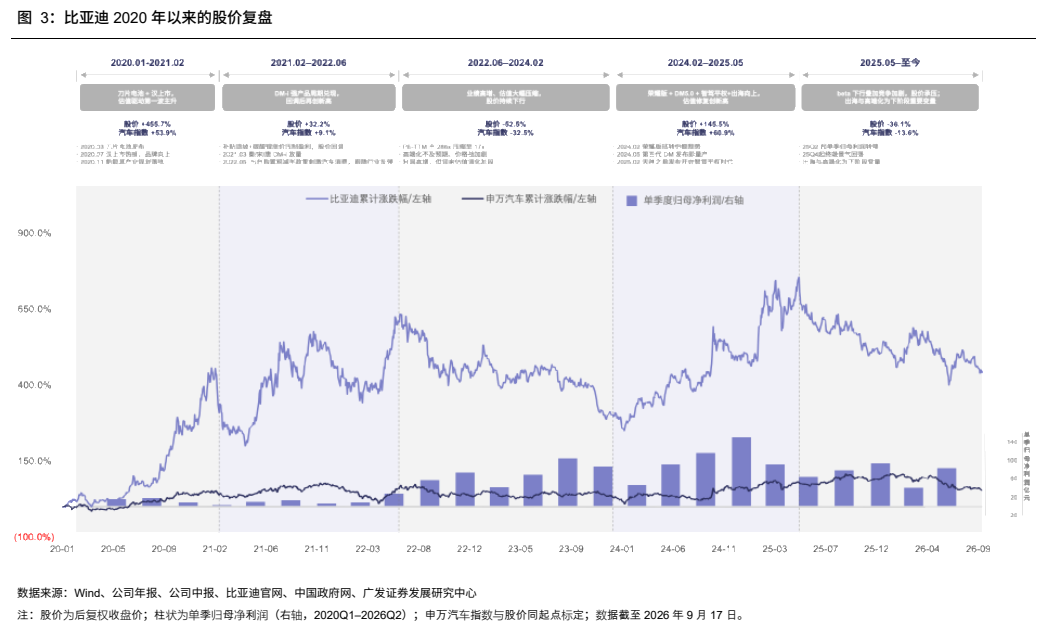Click the tallest quarterly net profit bar

[741, 472]
